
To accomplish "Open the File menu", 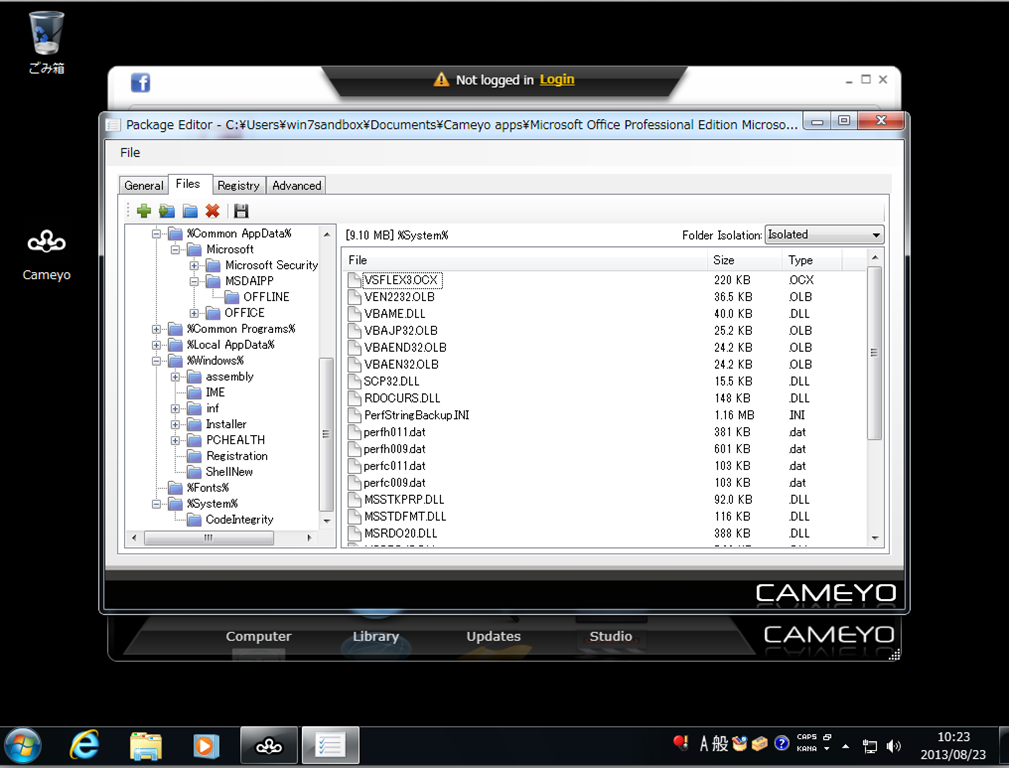I will pos(130,153).
